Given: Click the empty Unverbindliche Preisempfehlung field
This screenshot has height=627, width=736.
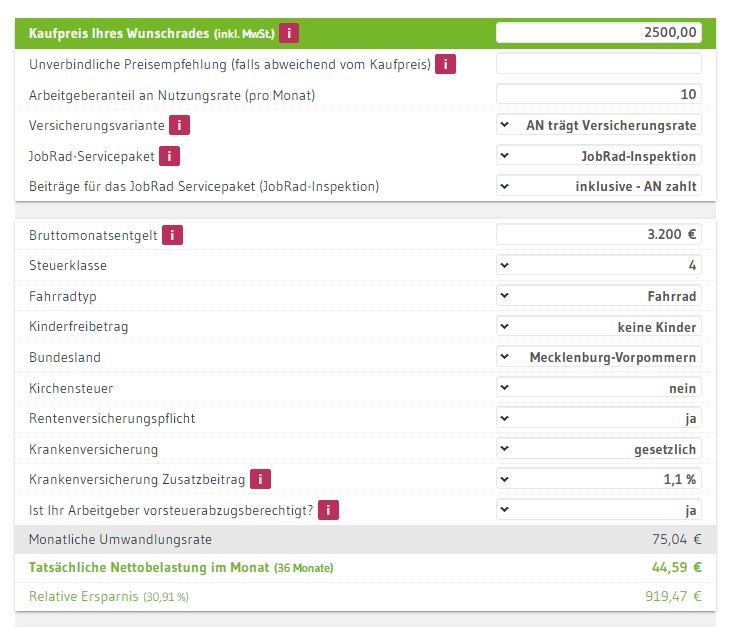Looking at the screenshot, I should click(x=598, y=63).
